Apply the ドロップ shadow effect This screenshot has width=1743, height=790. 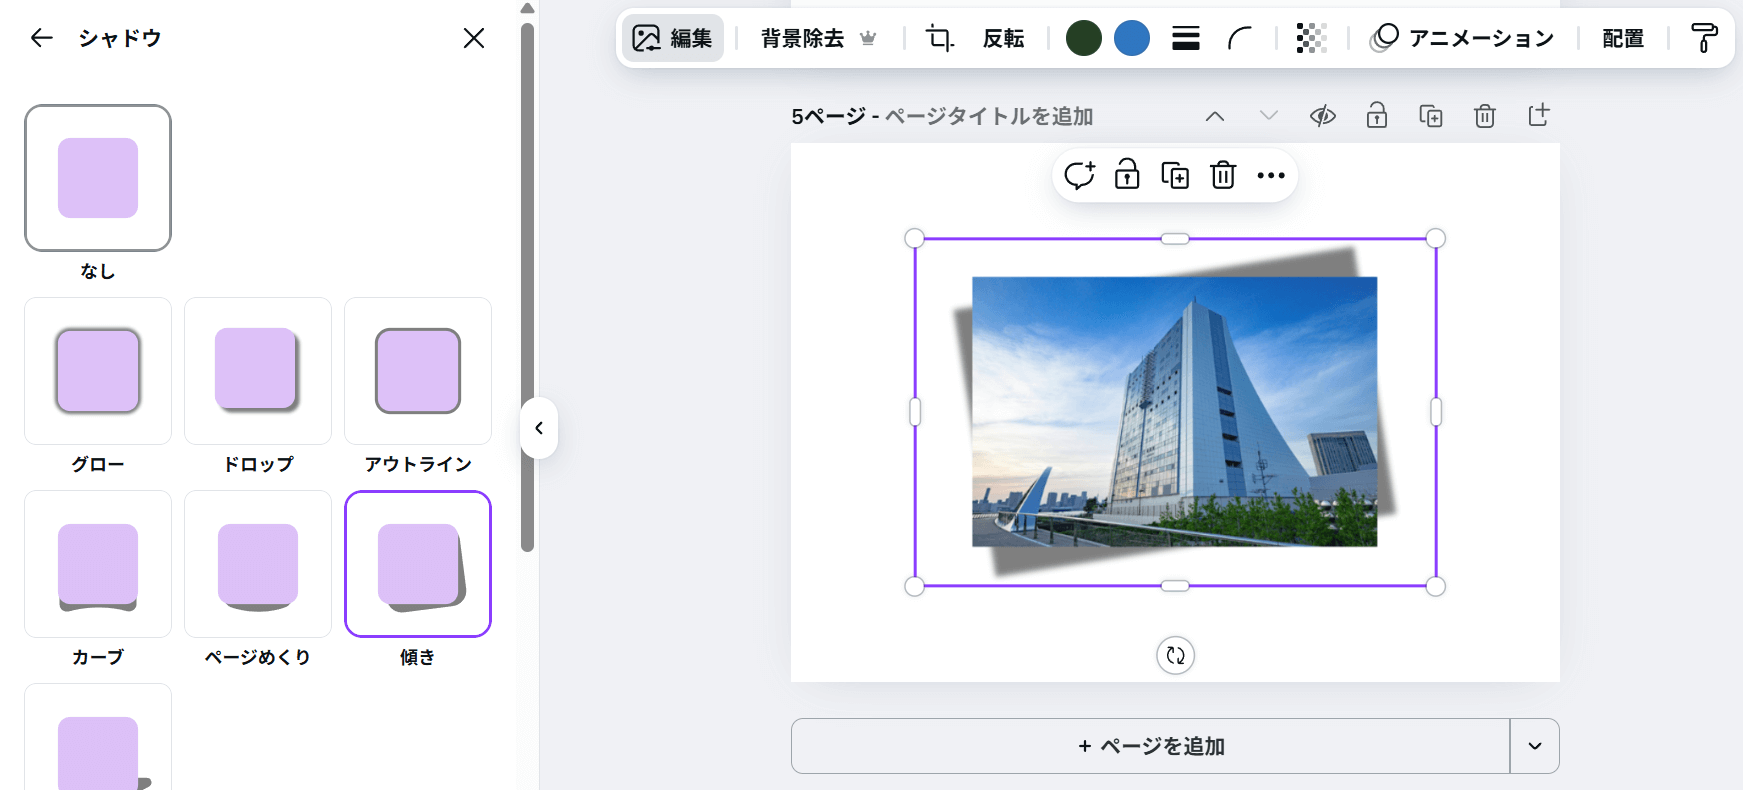click(x=258, y=371)
